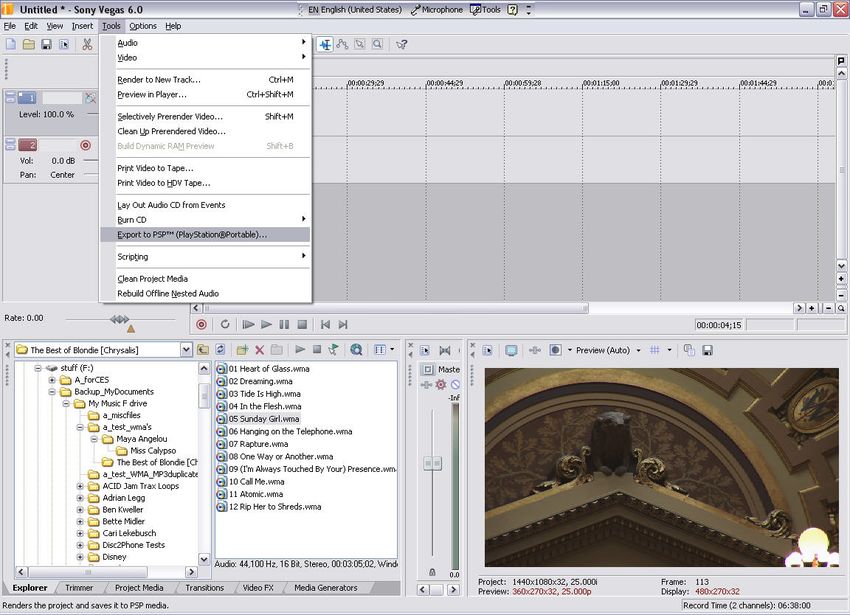This screenshot has height=615, width=850.
Task: Click Play From Start in transport bar
Action: 248,324
